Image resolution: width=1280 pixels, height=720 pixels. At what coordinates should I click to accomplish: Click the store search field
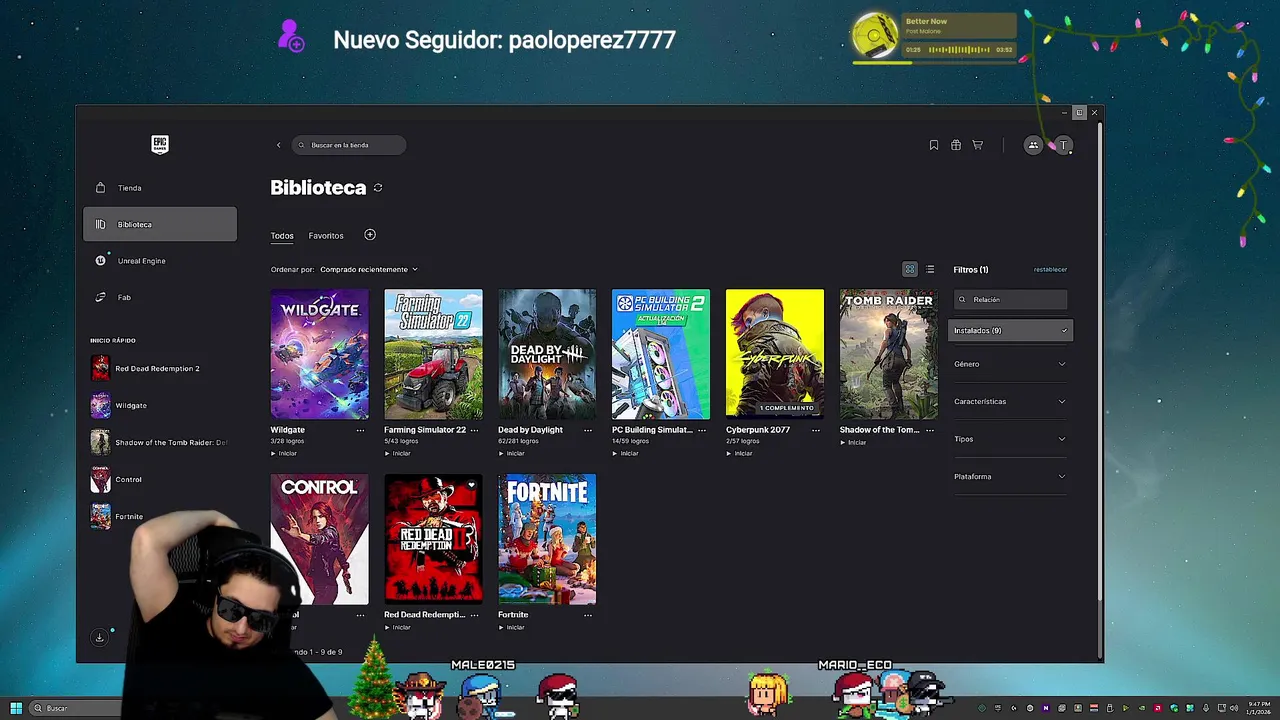coord(349,145)
